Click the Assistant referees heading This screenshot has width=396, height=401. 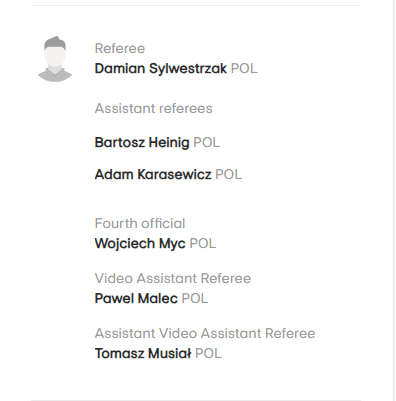pyautogui.click(x=154, y=109)
